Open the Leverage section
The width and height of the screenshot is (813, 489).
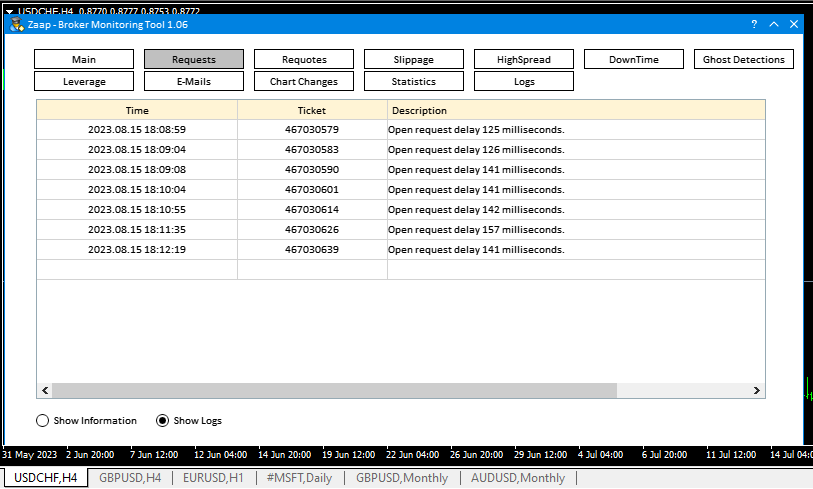(x=84, y=81)
